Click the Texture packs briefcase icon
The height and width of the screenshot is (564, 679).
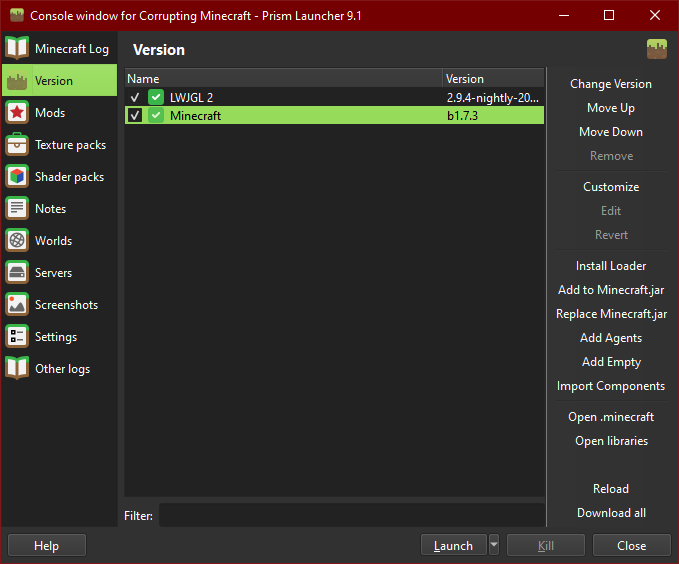pyautogui.click(x=17, y=145)
